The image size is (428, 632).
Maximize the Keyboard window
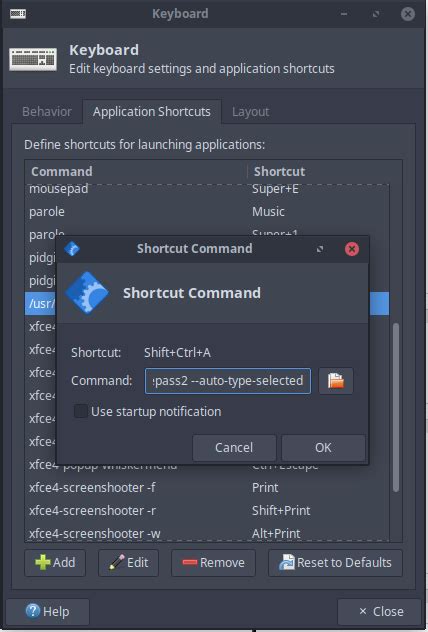376,14
